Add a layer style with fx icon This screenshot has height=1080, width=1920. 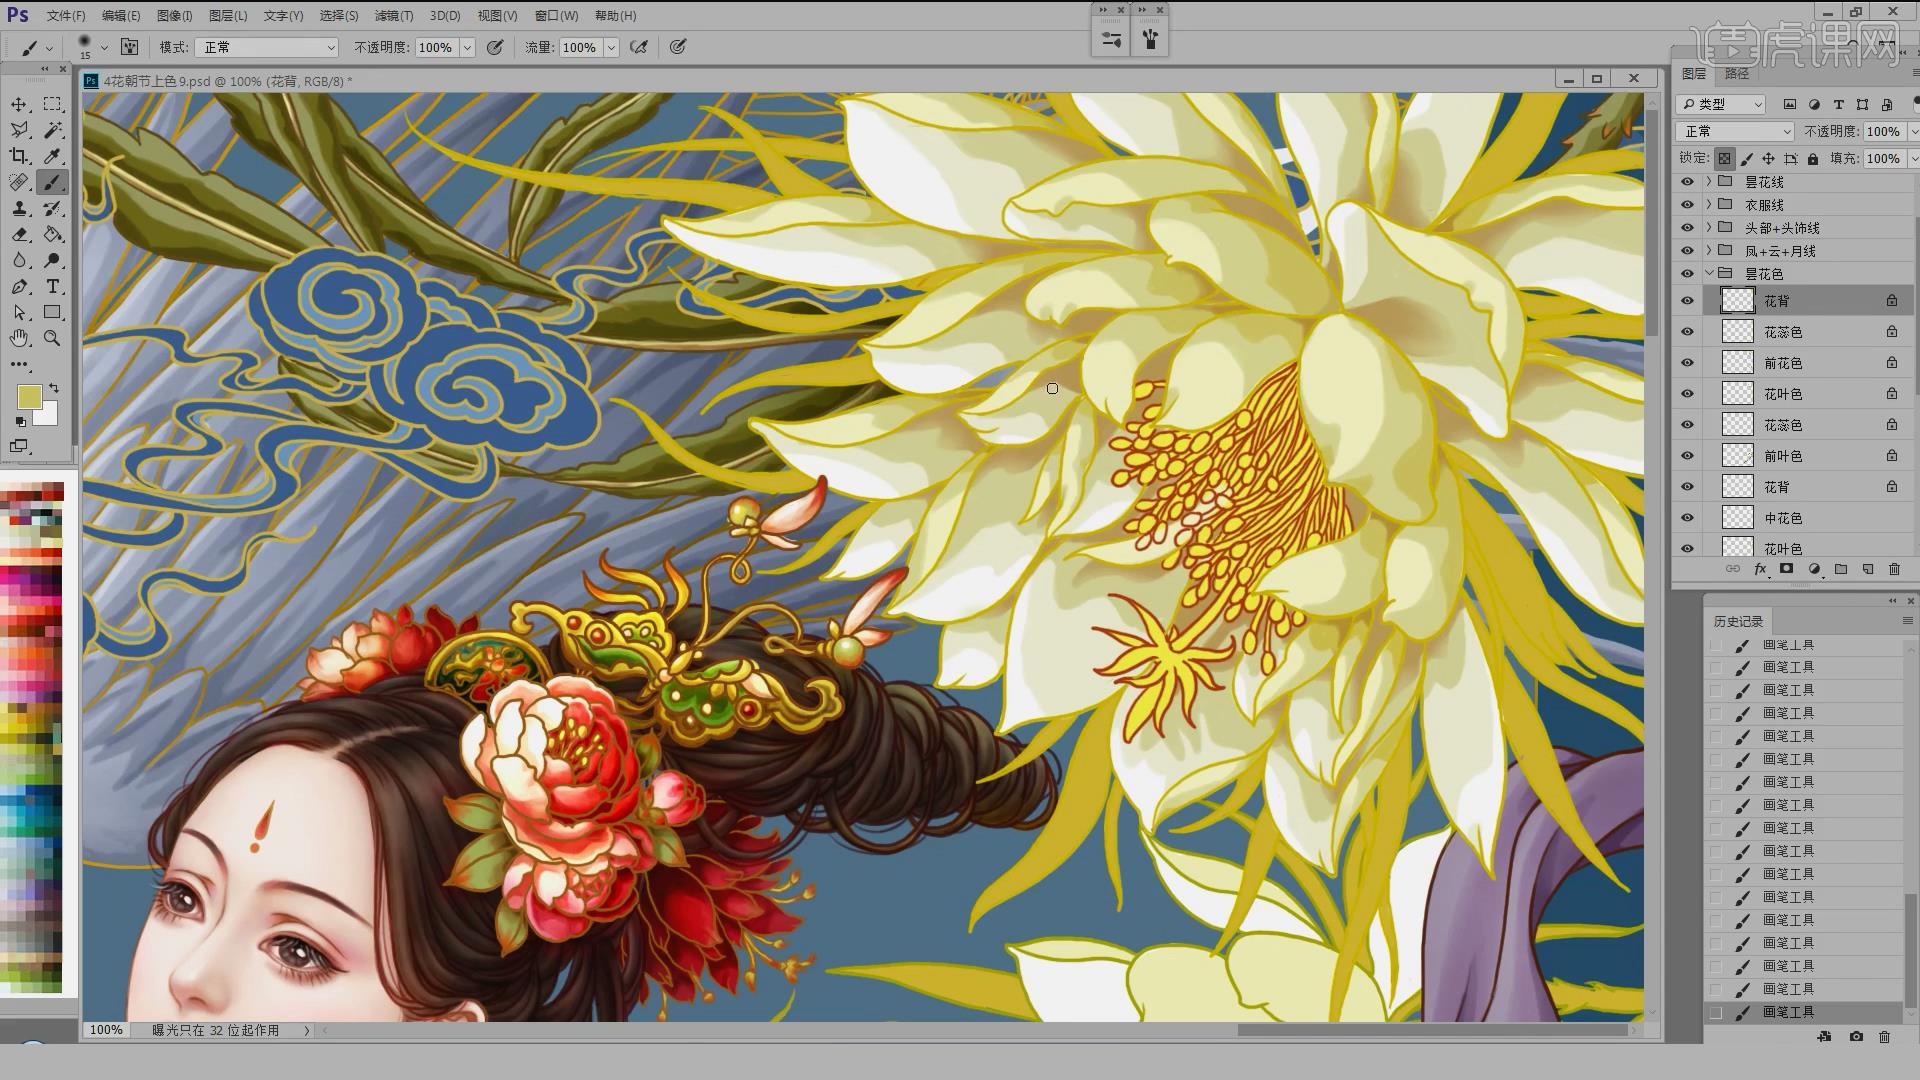click(1760, 569)
